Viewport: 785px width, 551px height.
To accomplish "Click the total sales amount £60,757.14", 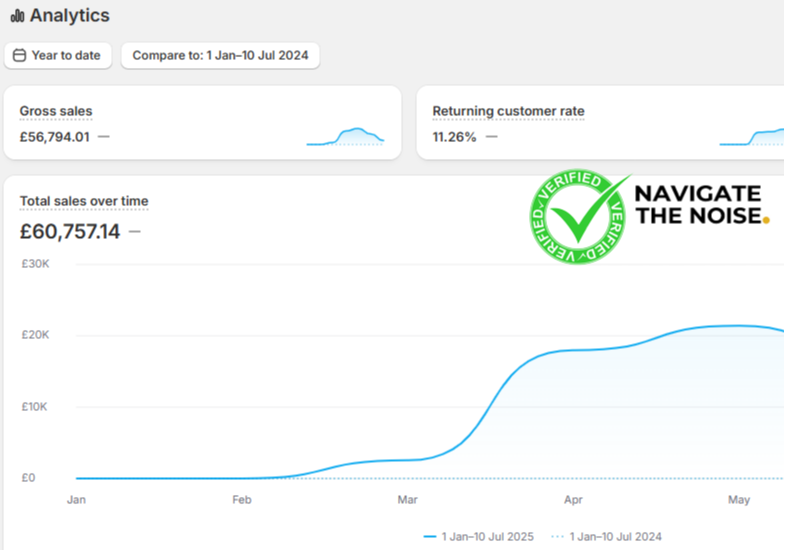I will point(70,232).
